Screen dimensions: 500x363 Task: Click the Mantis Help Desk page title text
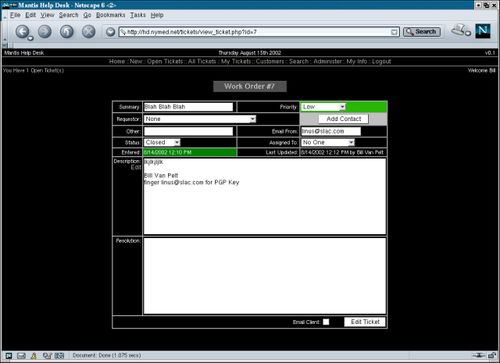24,53
